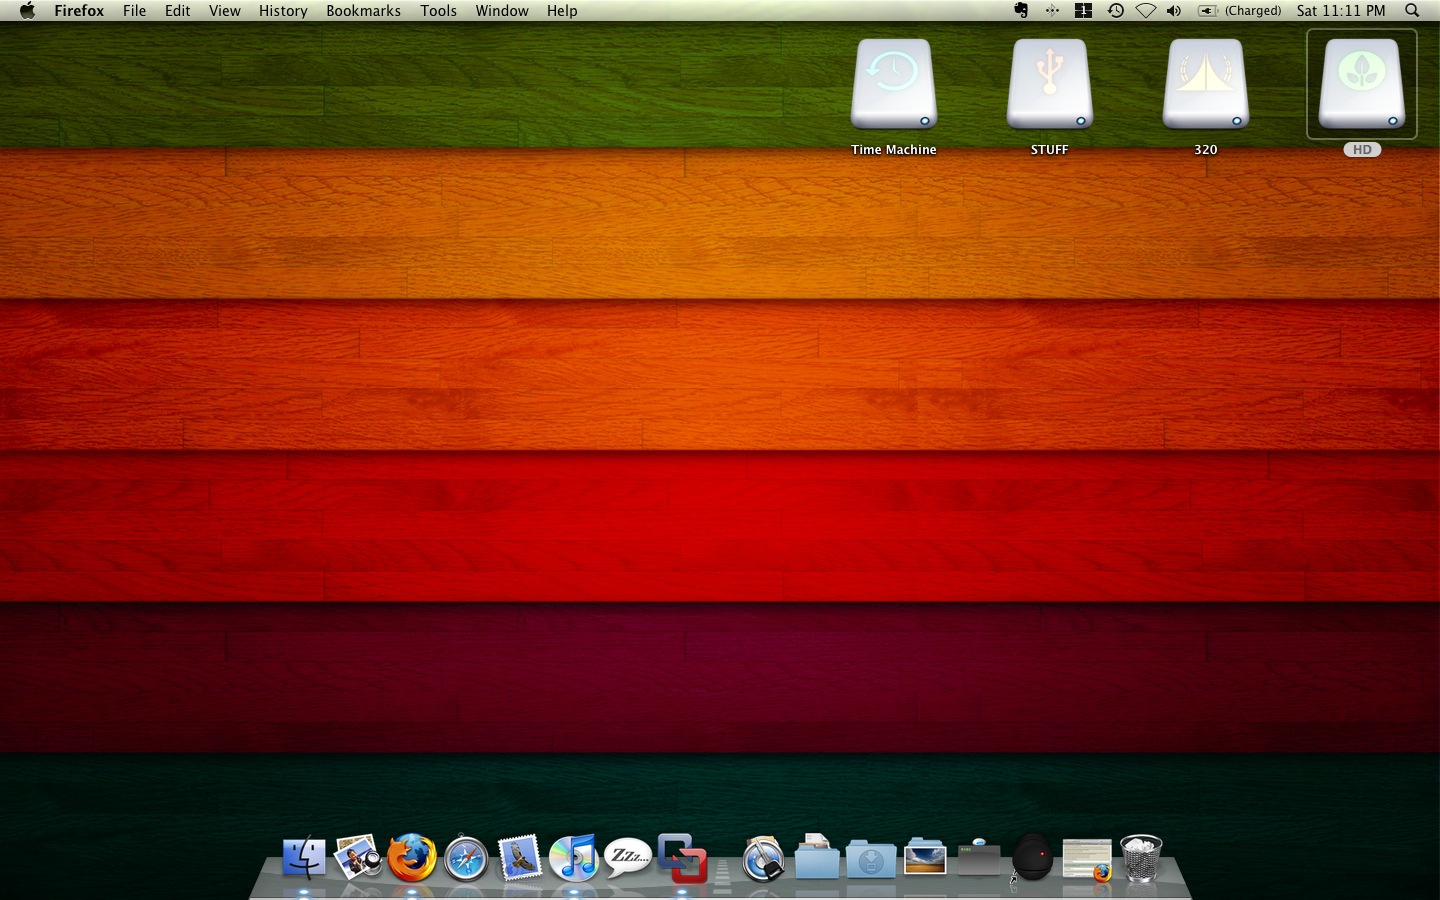1440x900 pixels.
Task: Launch Preview app from the Dock
Action: [357, 858]
